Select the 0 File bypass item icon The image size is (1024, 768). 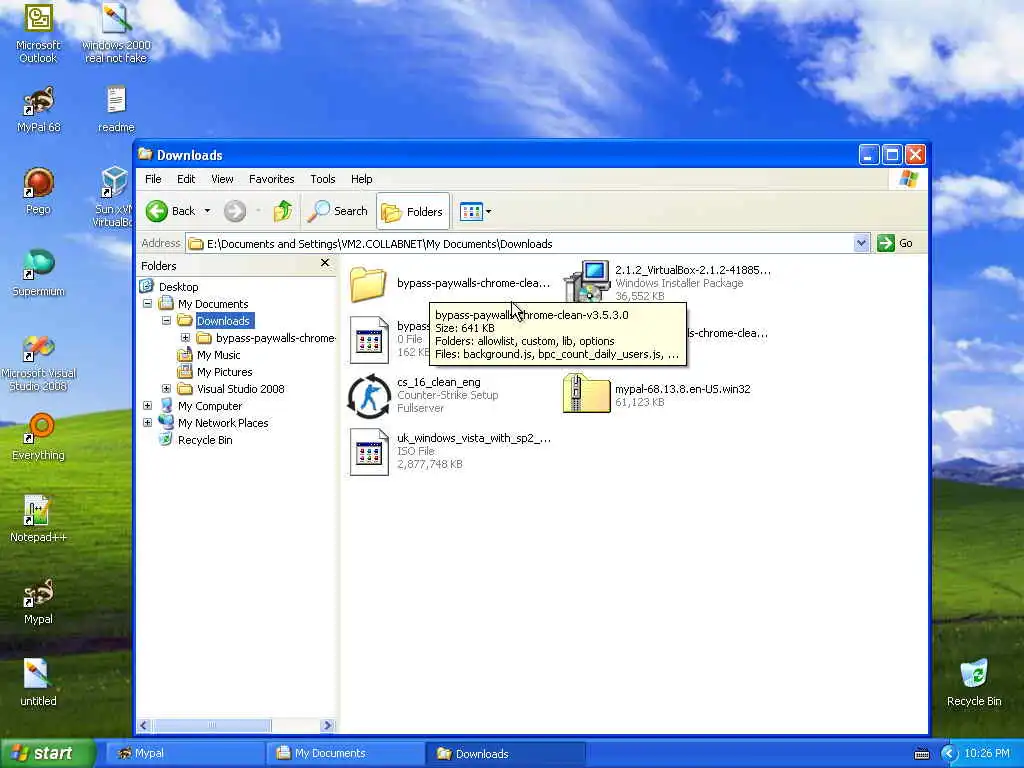(x=369, y=340)
